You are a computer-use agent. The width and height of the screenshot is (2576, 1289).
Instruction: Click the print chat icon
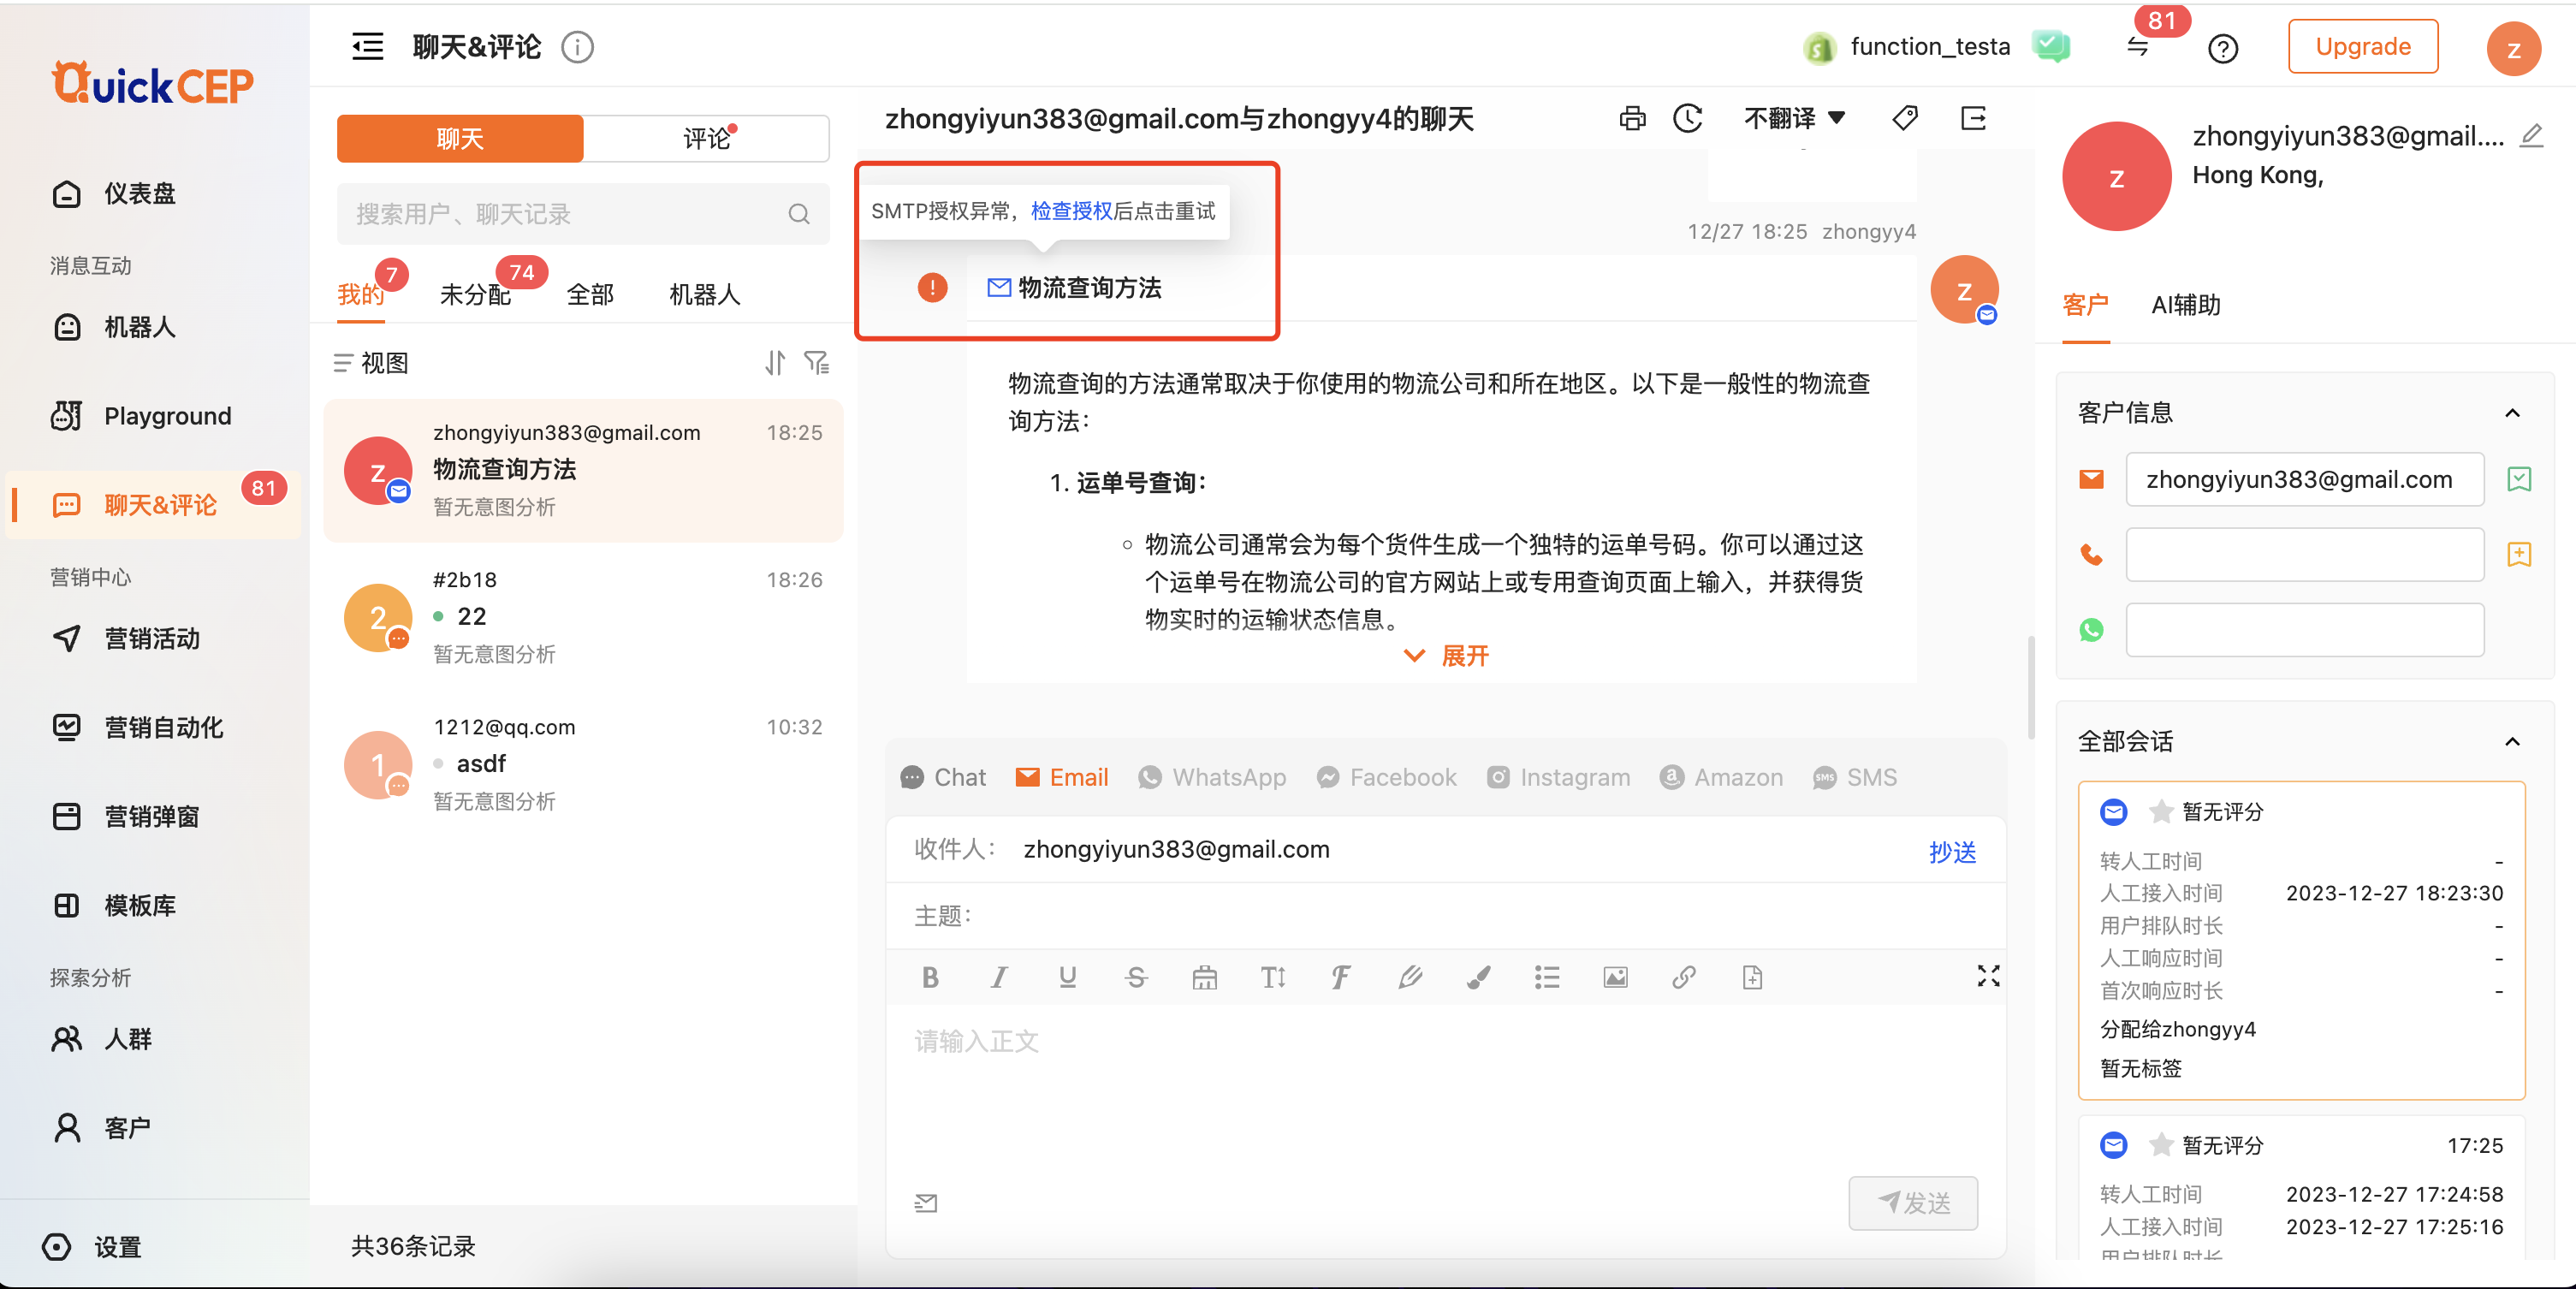coord(1632,119)
